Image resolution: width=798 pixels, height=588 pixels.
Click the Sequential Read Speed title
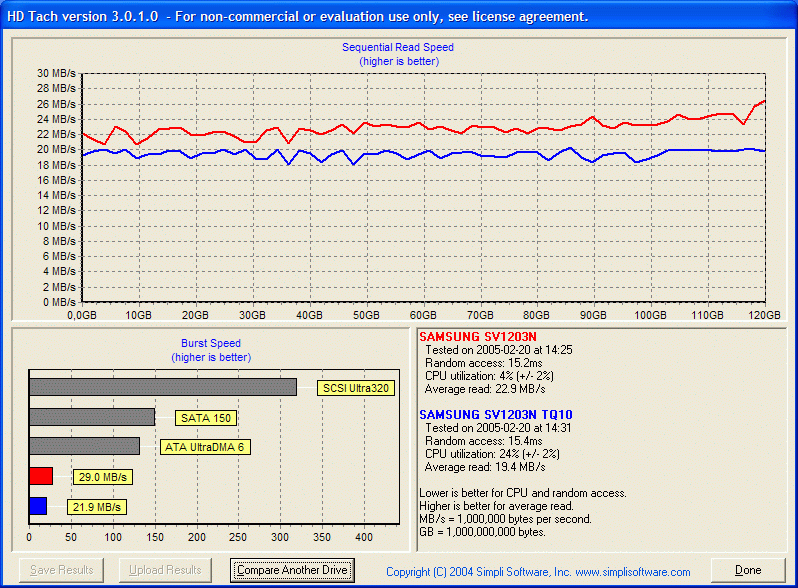click(x=398, y=47)
